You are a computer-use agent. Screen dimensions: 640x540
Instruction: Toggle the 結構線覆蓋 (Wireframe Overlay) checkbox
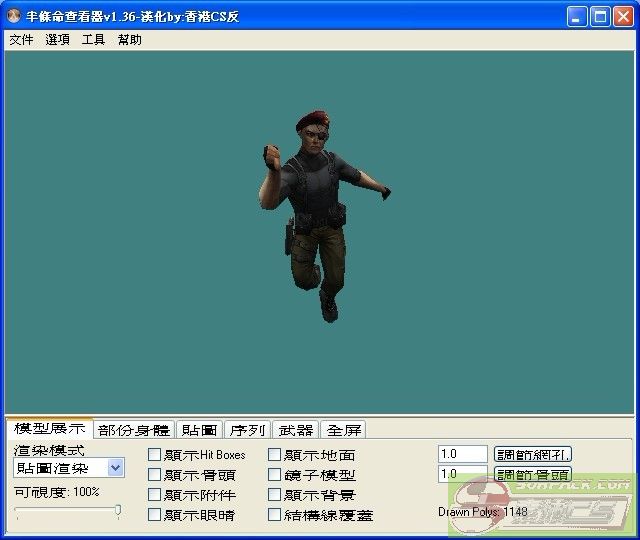275,515
